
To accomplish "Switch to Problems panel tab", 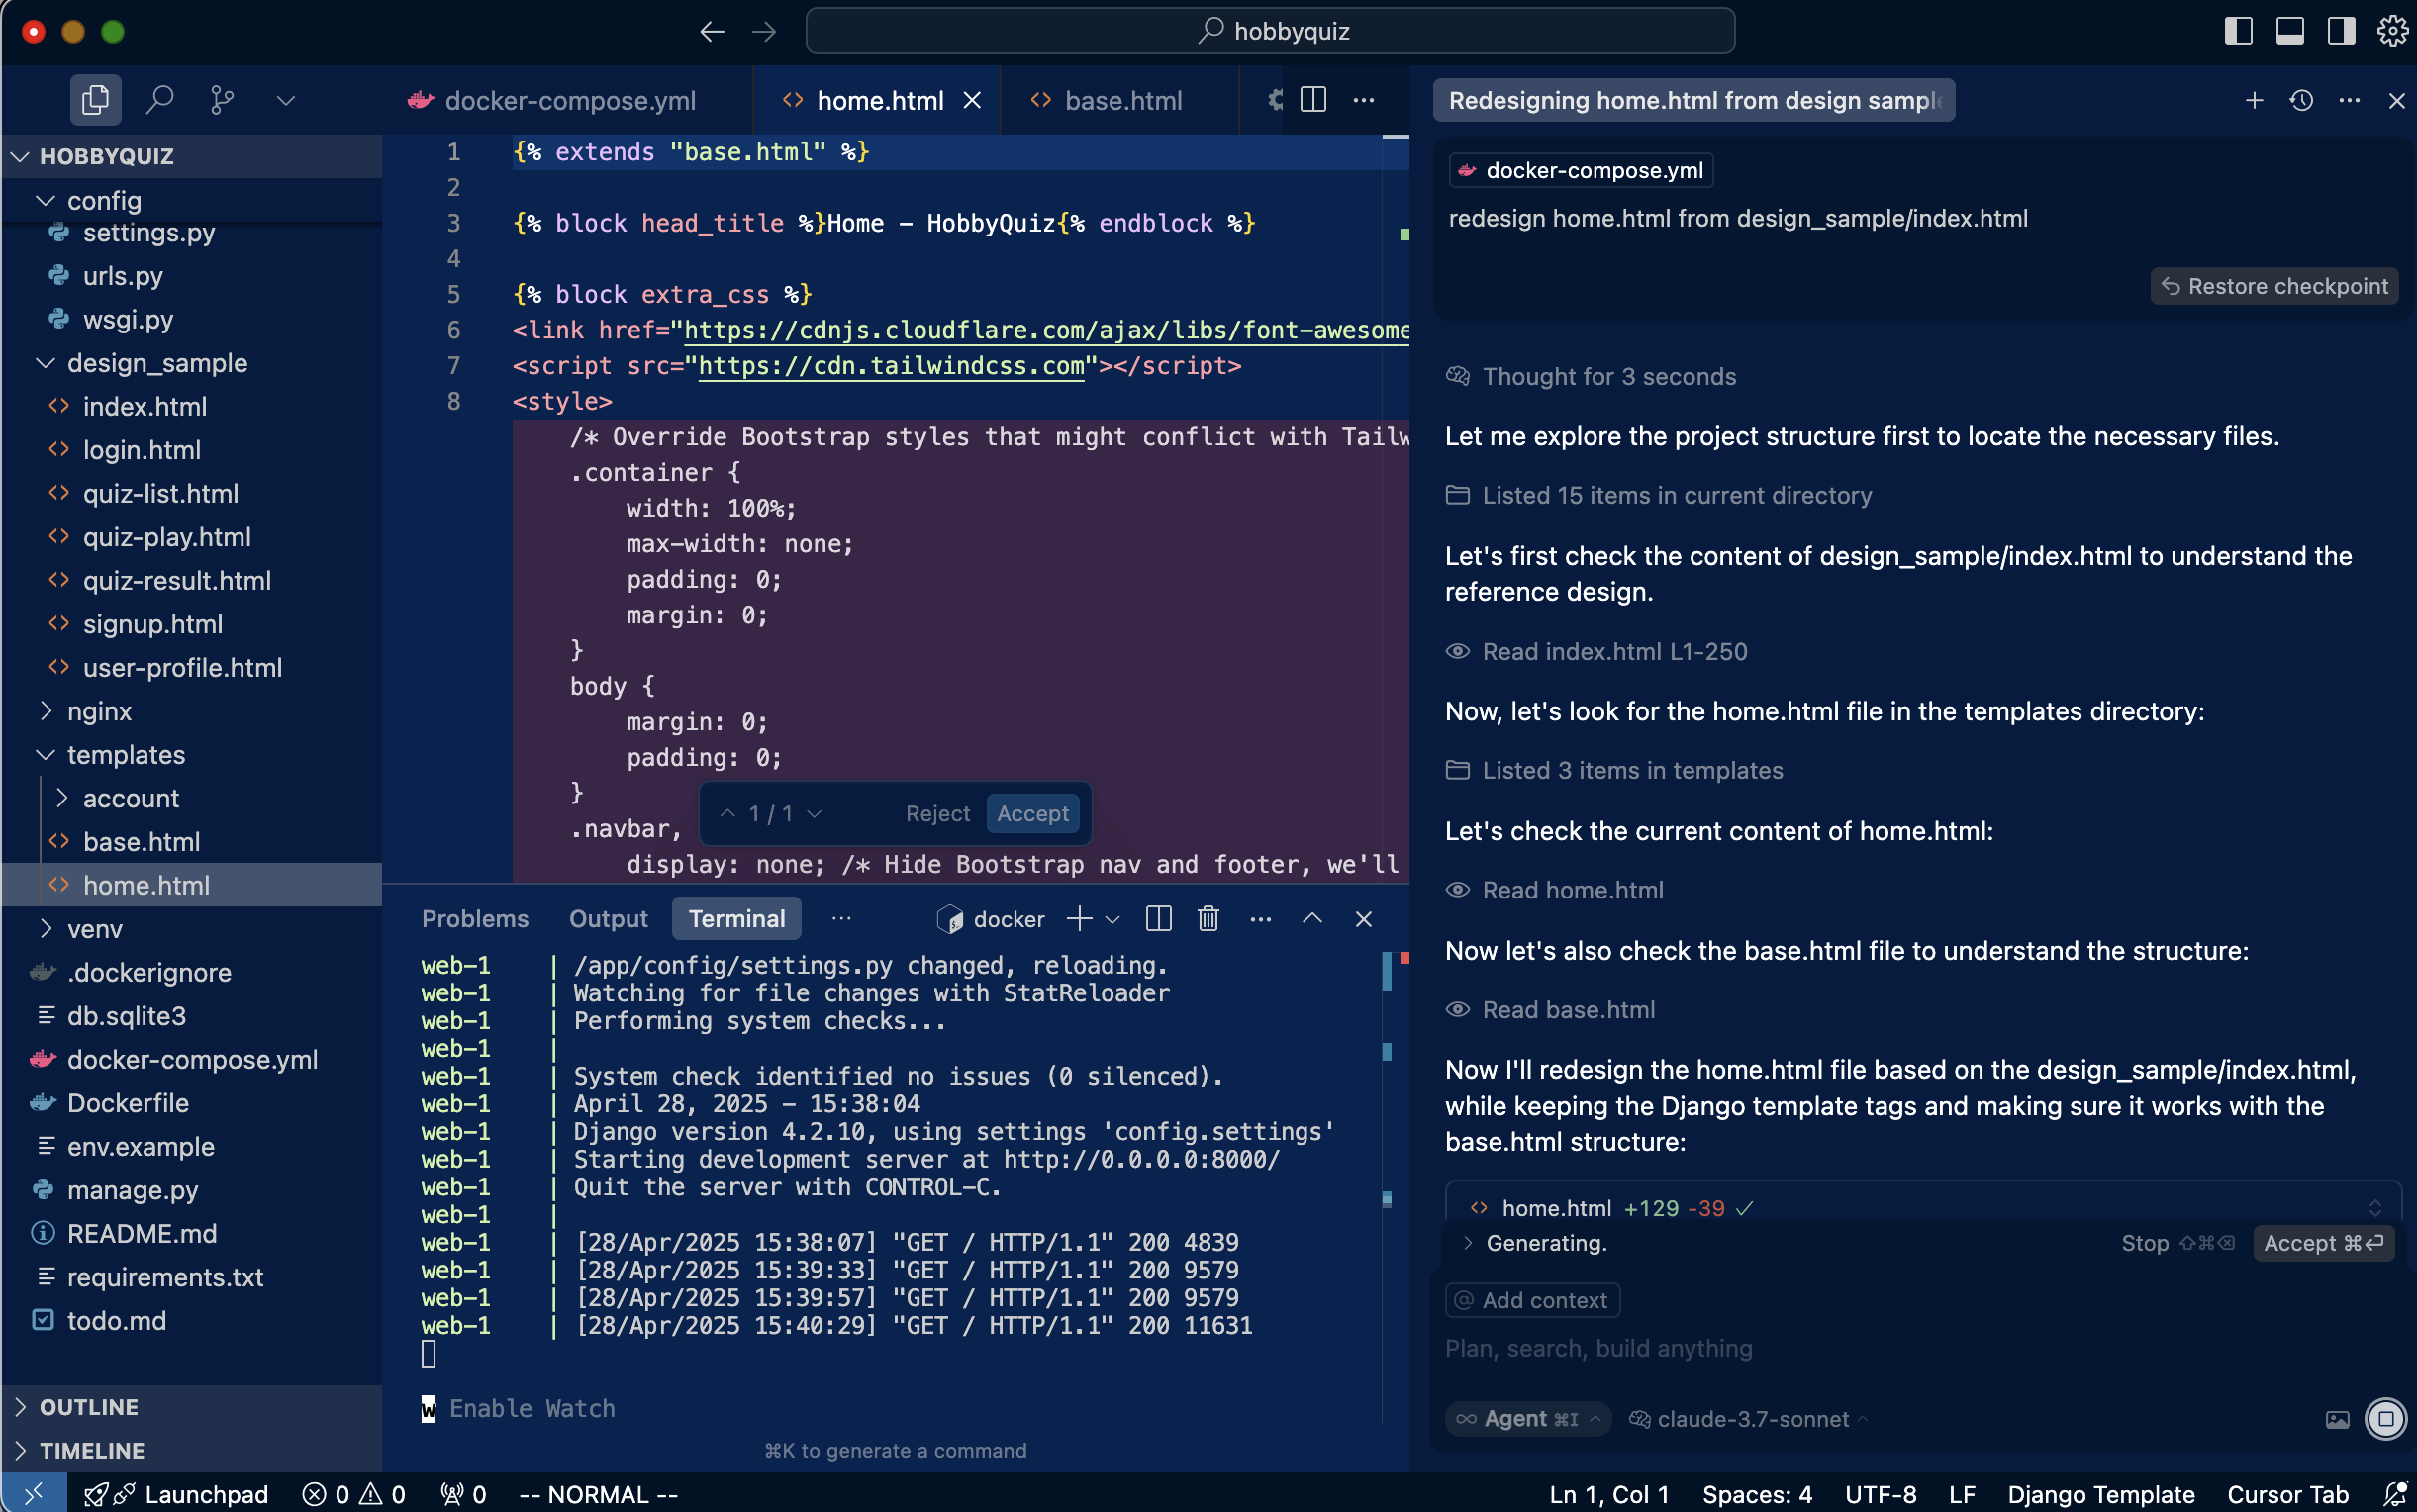I will click(x=475, y=918).
